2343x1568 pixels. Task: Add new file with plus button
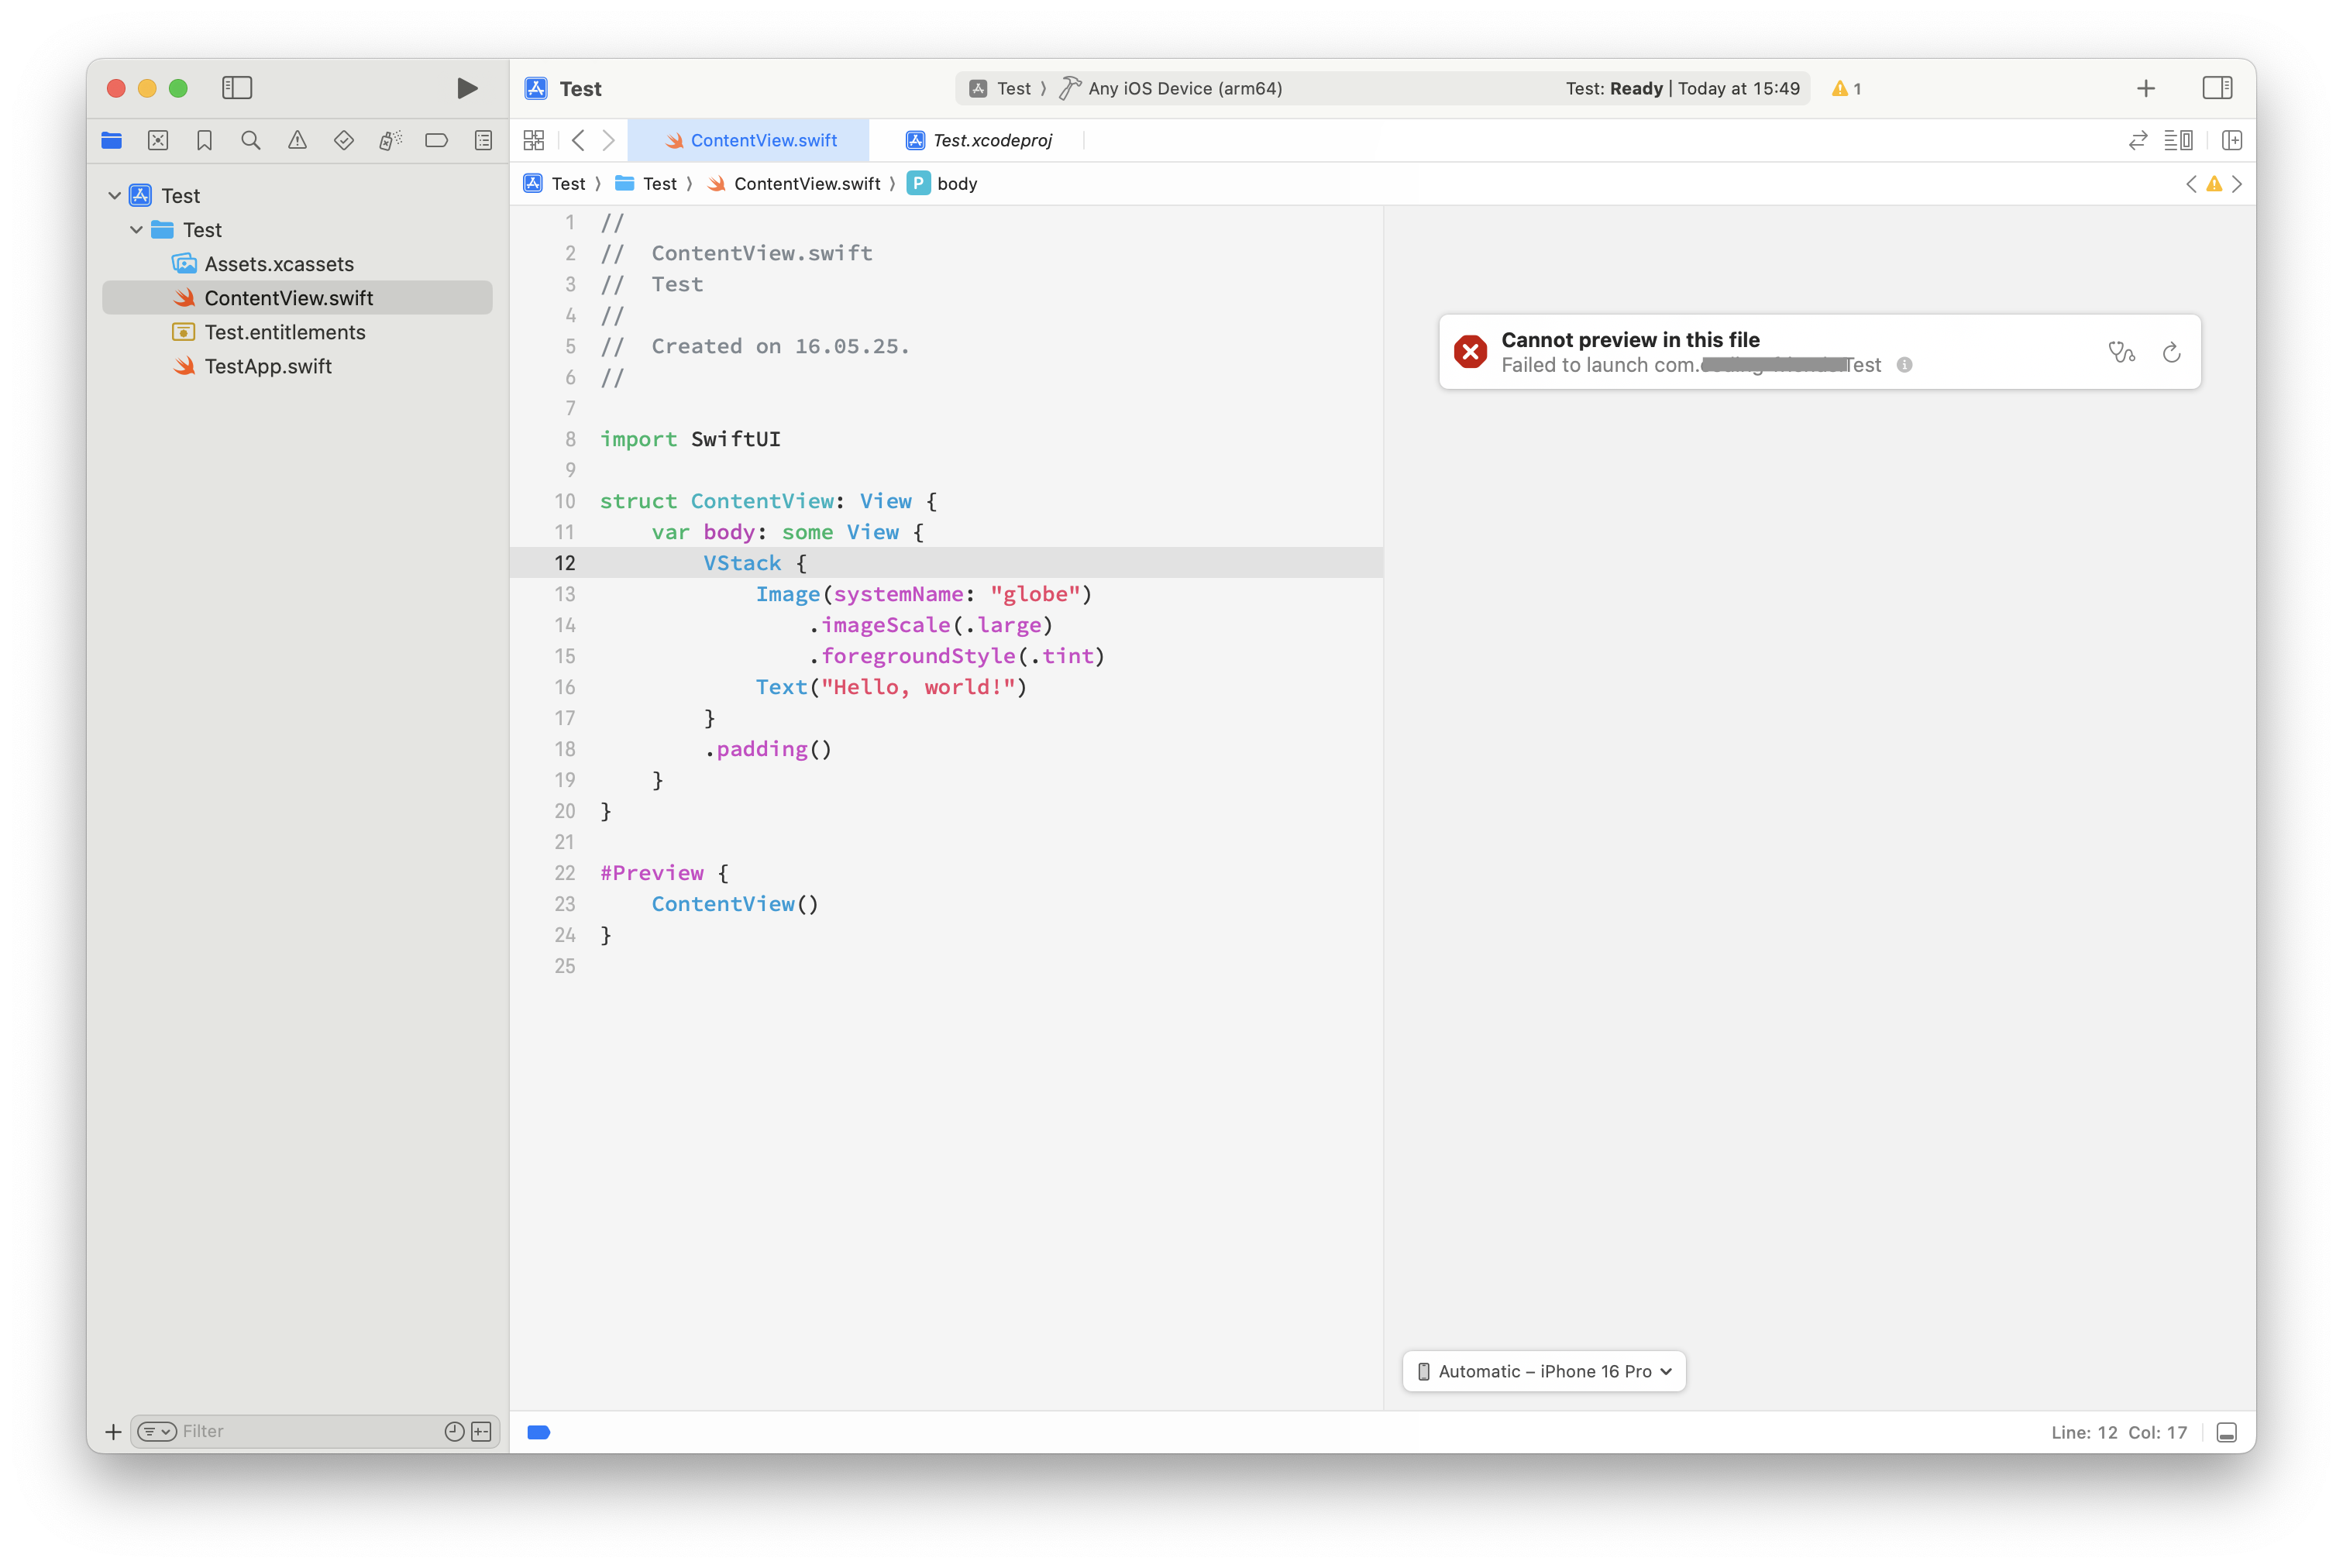[x=113, y=1432]
